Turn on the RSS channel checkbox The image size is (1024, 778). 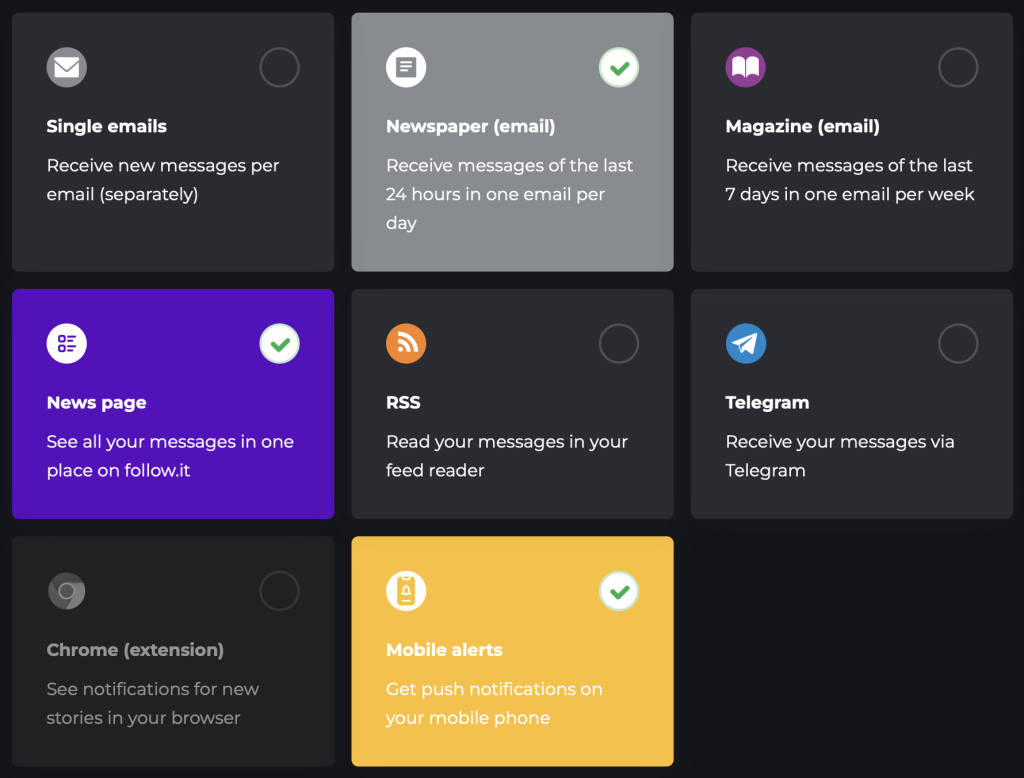(x=619, y=344)
